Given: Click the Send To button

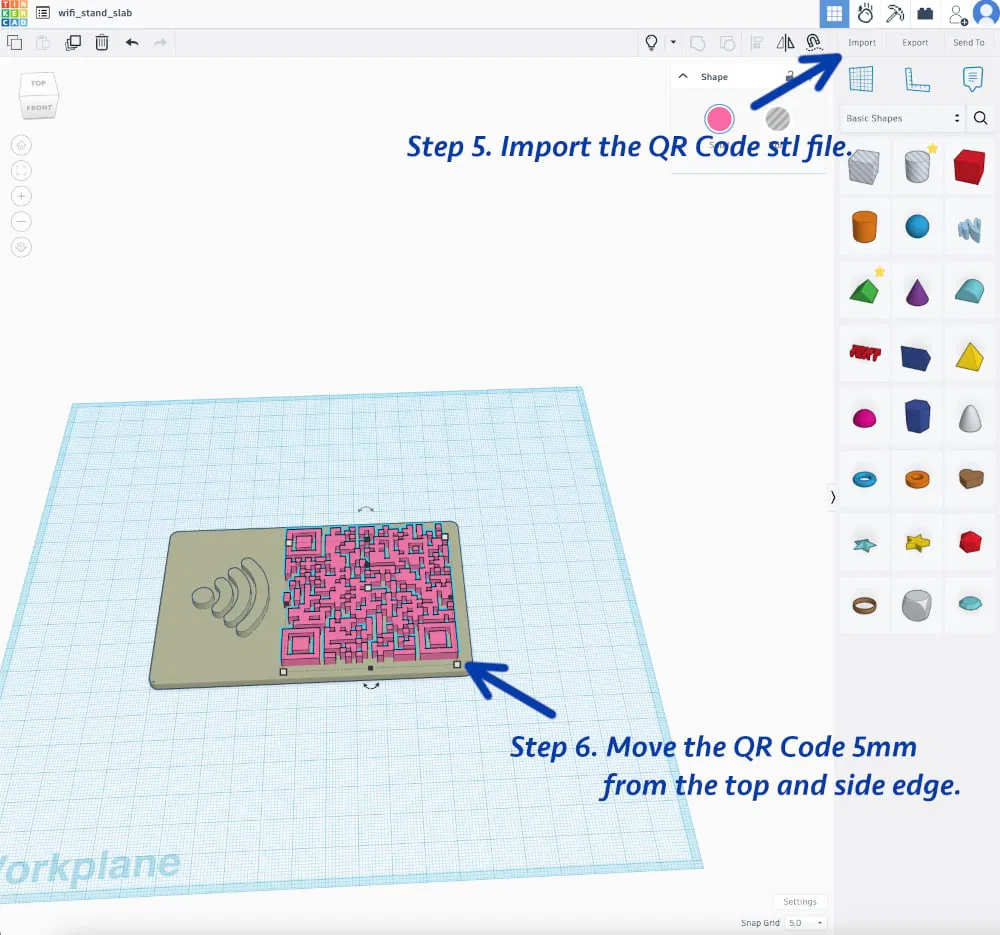Looking at the screenshot, I should click(968, 43).
